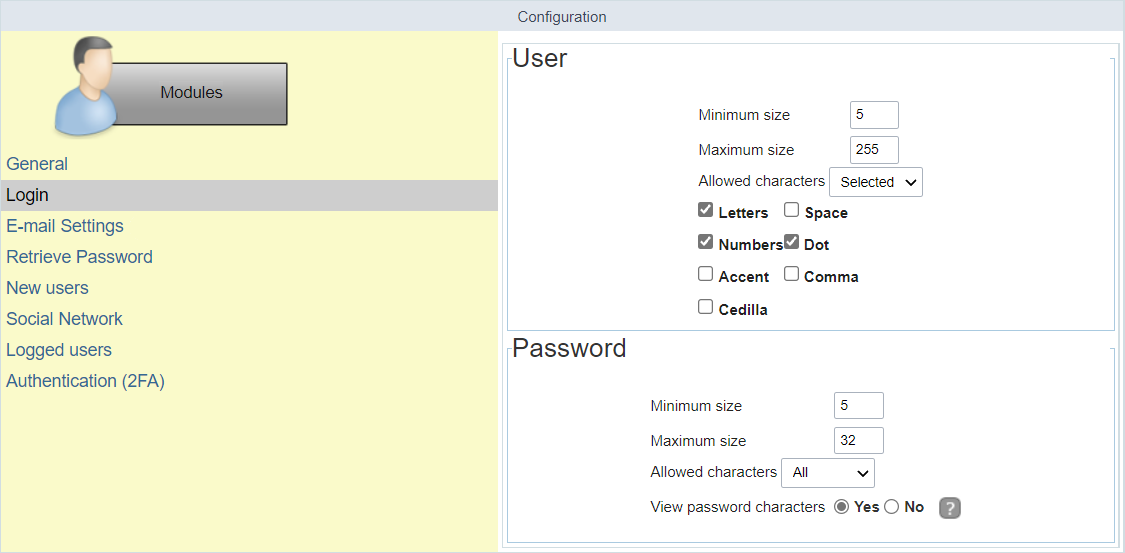The width and height of the screenshot is (1125, 553).
Task: Select the Login menu item
Action: pos(27,195)
